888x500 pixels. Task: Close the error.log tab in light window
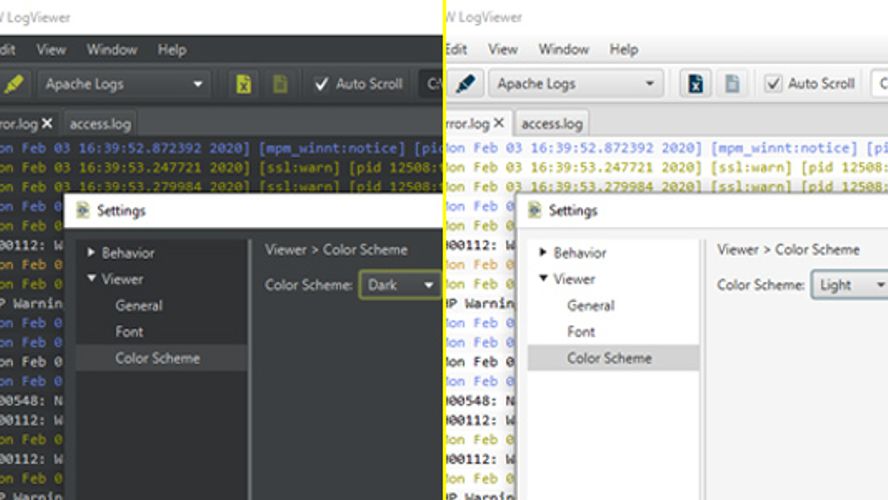point(499,123)
